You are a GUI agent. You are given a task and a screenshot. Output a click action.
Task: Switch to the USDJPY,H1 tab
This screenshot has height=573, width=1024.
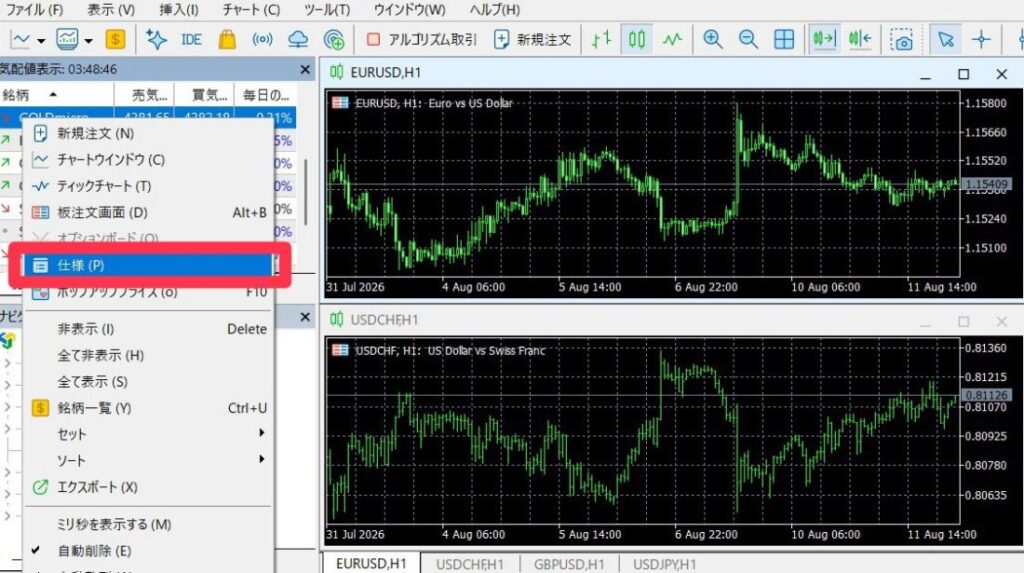[664, 564]
